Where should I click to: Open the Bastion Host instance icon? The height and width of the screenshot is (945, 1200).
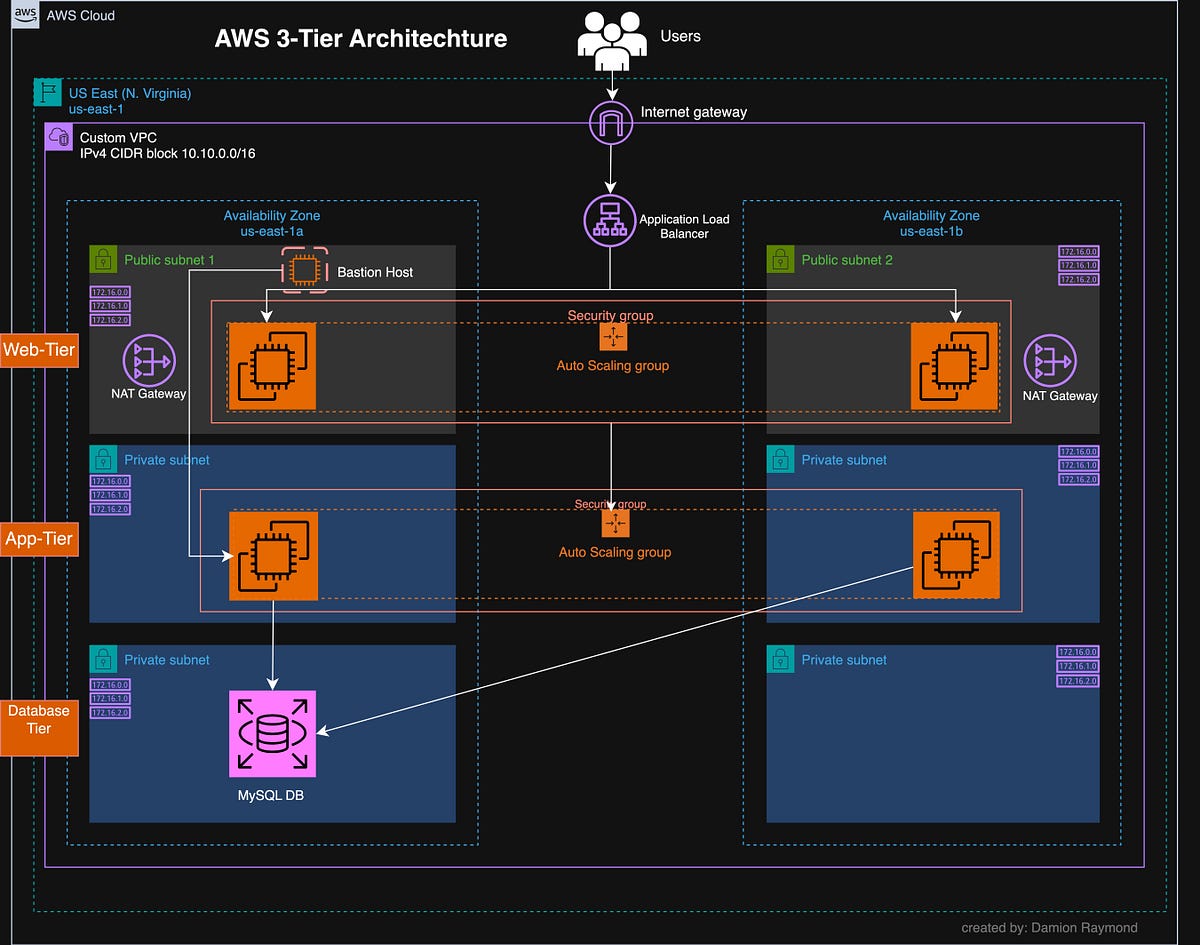point(304,269)
